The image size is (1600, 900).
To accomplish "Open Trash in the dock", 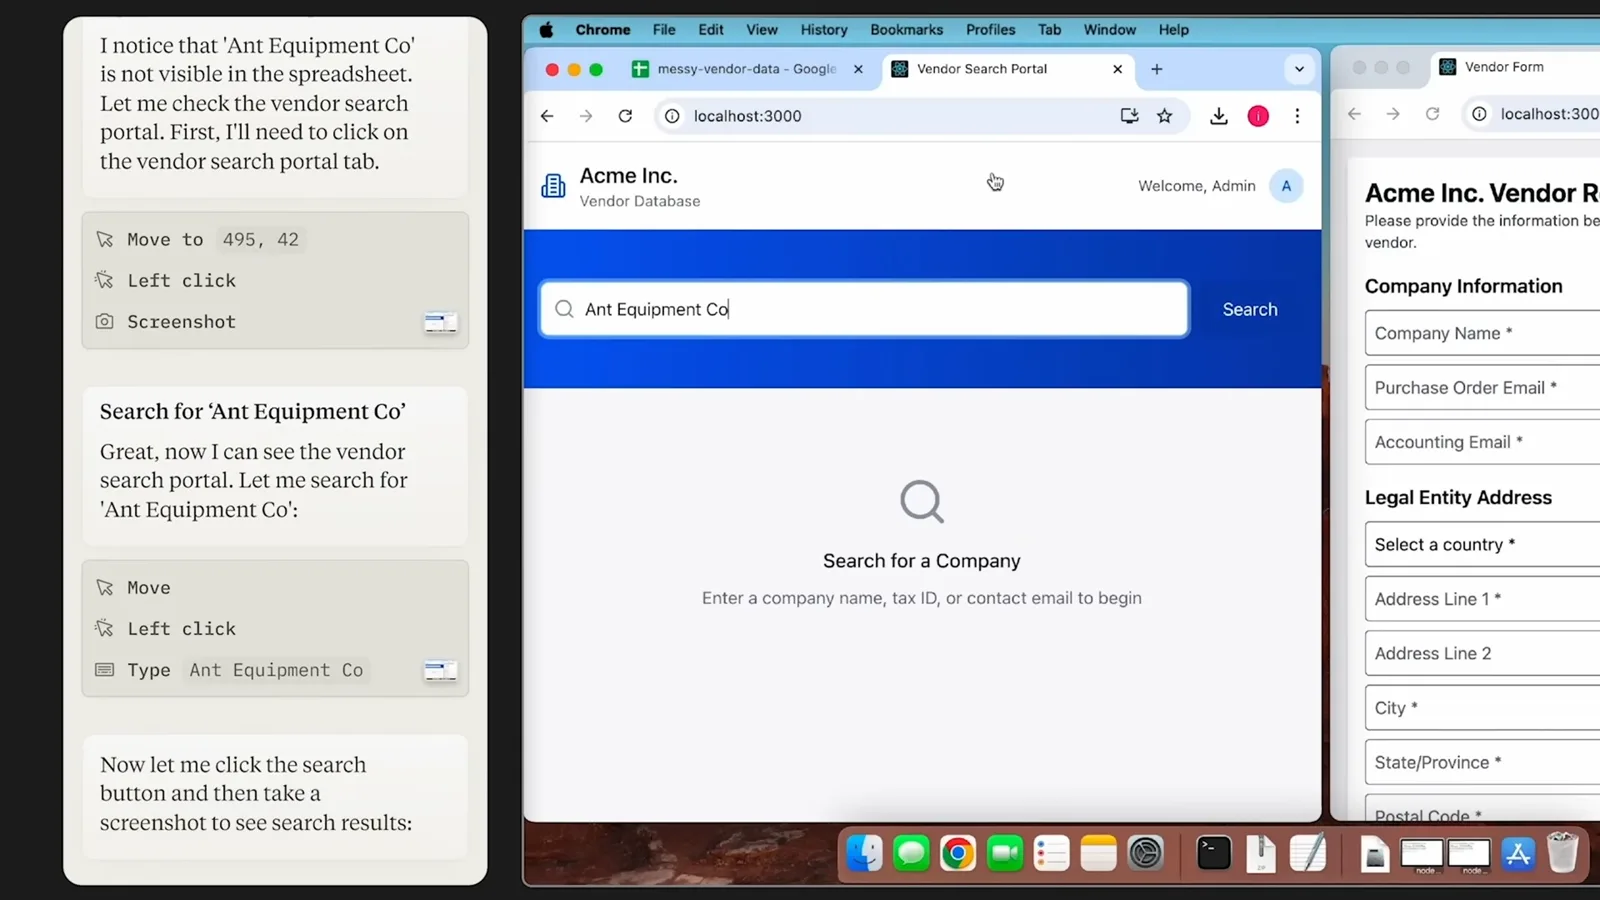I will pos(1562,853).
